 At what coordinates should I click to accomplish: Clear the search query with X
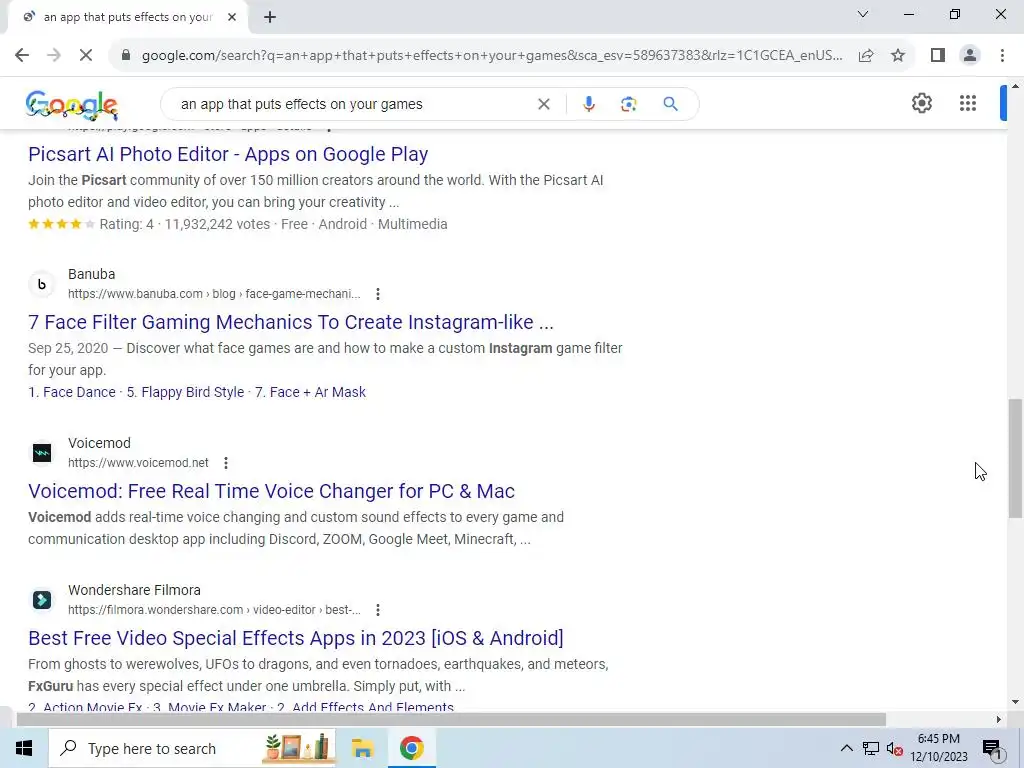[x=543, y=104]
